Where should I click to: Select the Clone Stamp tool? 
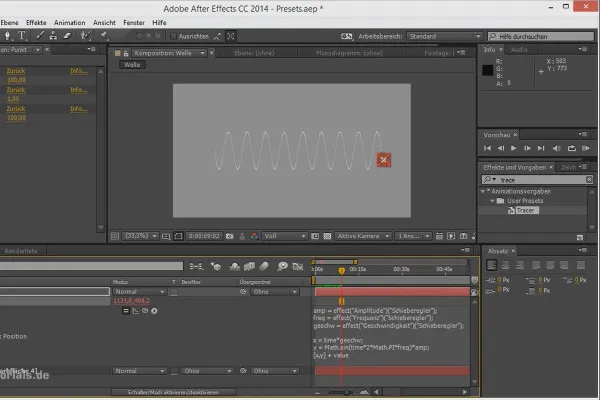pos(53,36)
